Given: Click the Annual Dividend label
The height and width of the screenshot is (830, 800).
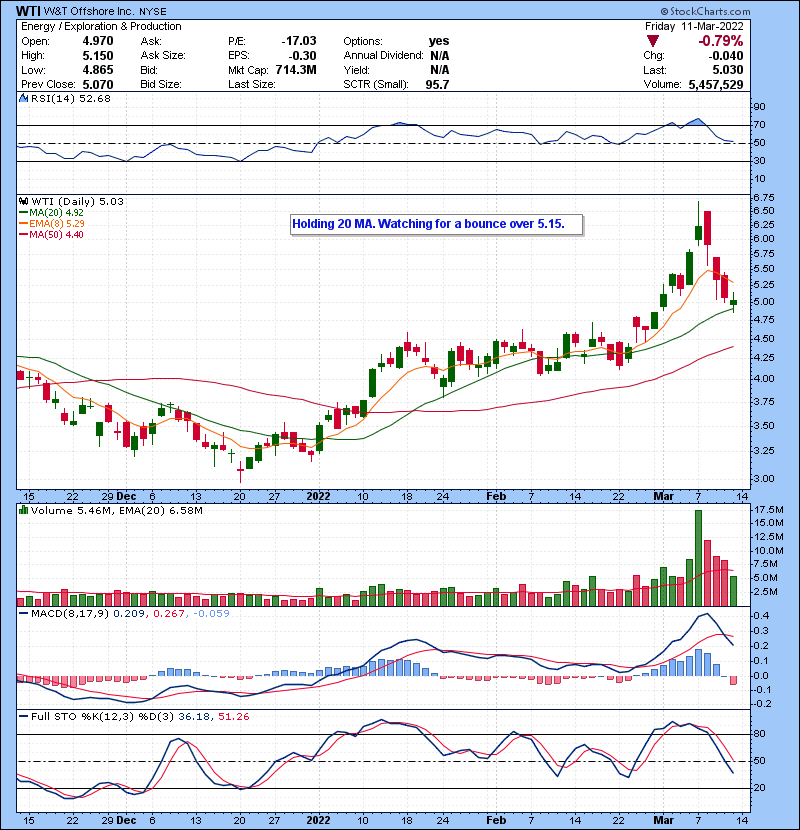Looking at the screenshot, I should [383, 56].
